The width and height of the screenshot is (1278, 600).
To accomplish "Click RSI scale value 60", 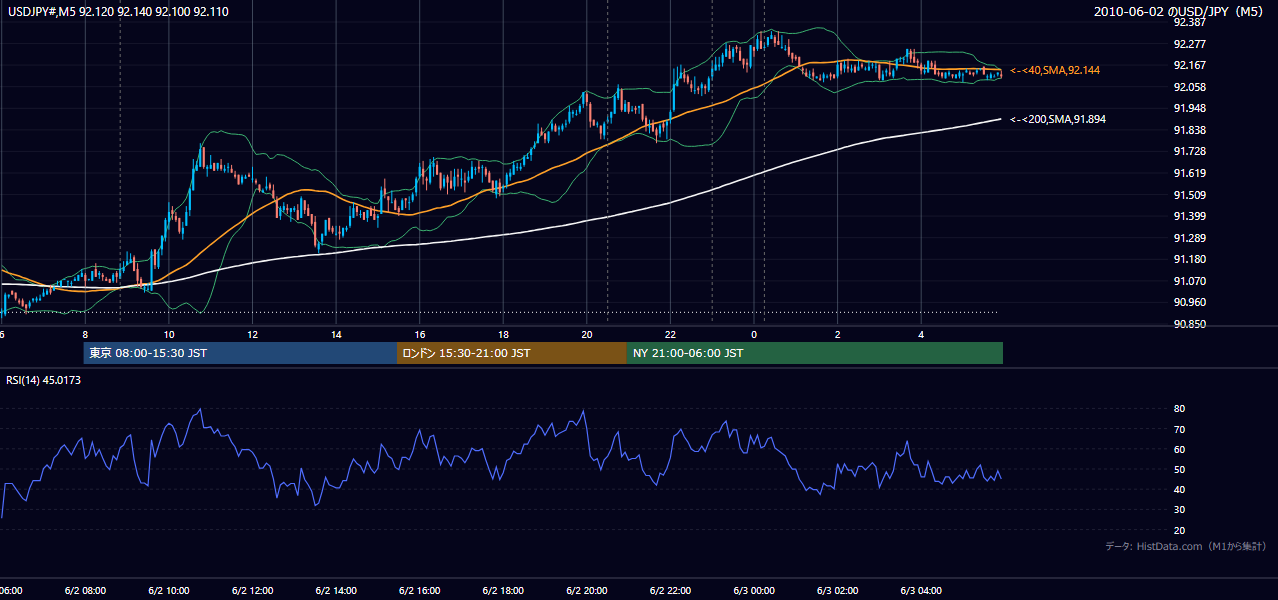I will click(1180, 450).
